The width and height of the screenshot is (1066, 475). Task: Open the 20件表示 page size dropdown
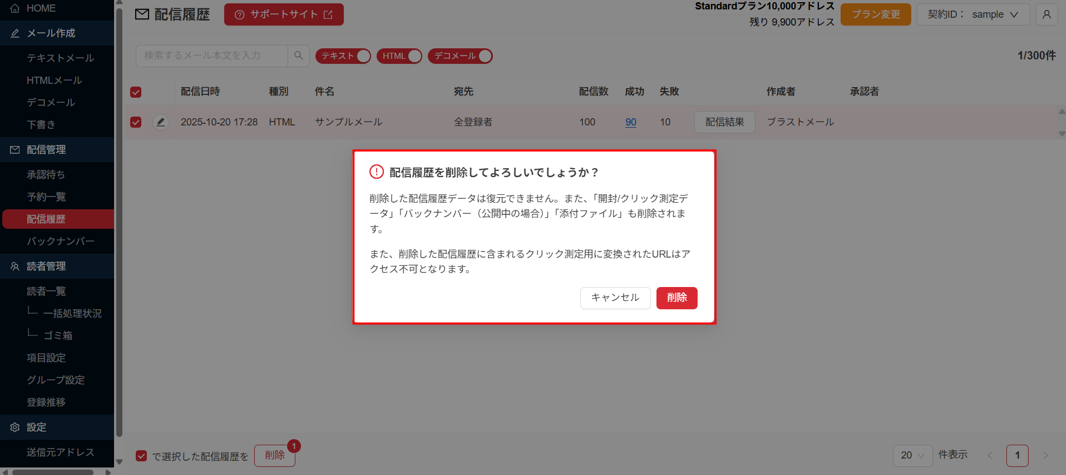point(912,455)
